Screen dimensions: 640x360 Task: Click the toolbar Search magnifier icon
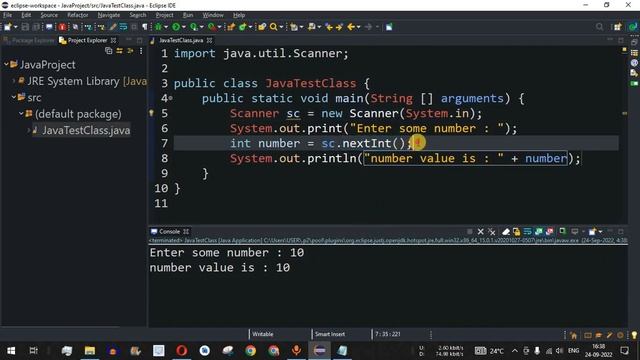coord(273,27)
